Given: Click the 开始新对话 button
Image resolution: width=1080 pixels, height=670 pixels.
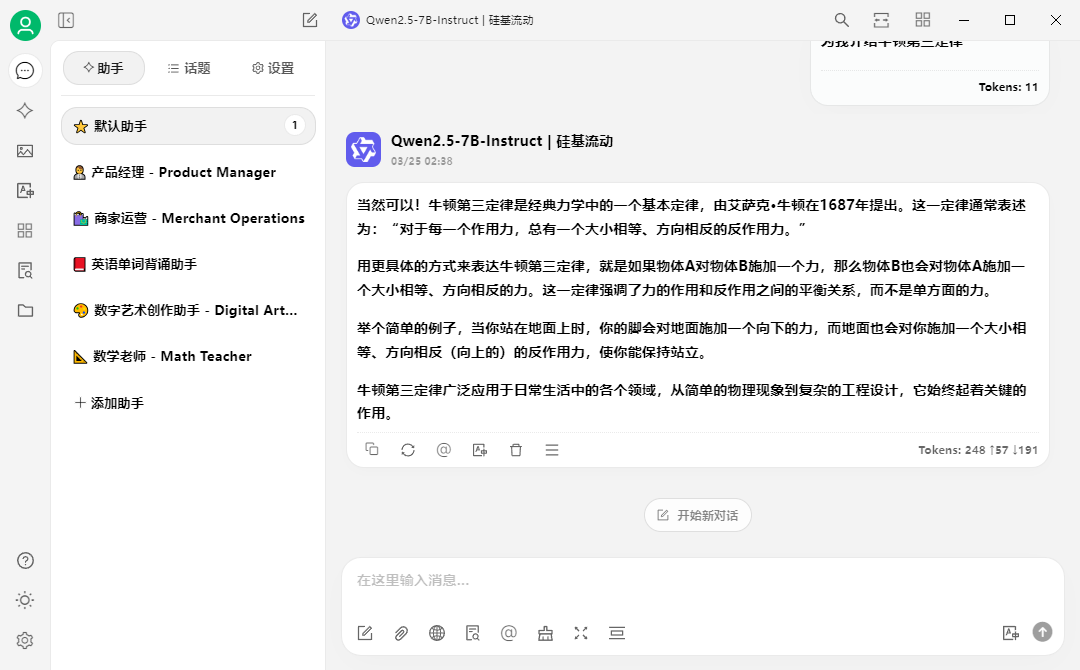Looking at the screenshot, I should click(x=697, y=515).
